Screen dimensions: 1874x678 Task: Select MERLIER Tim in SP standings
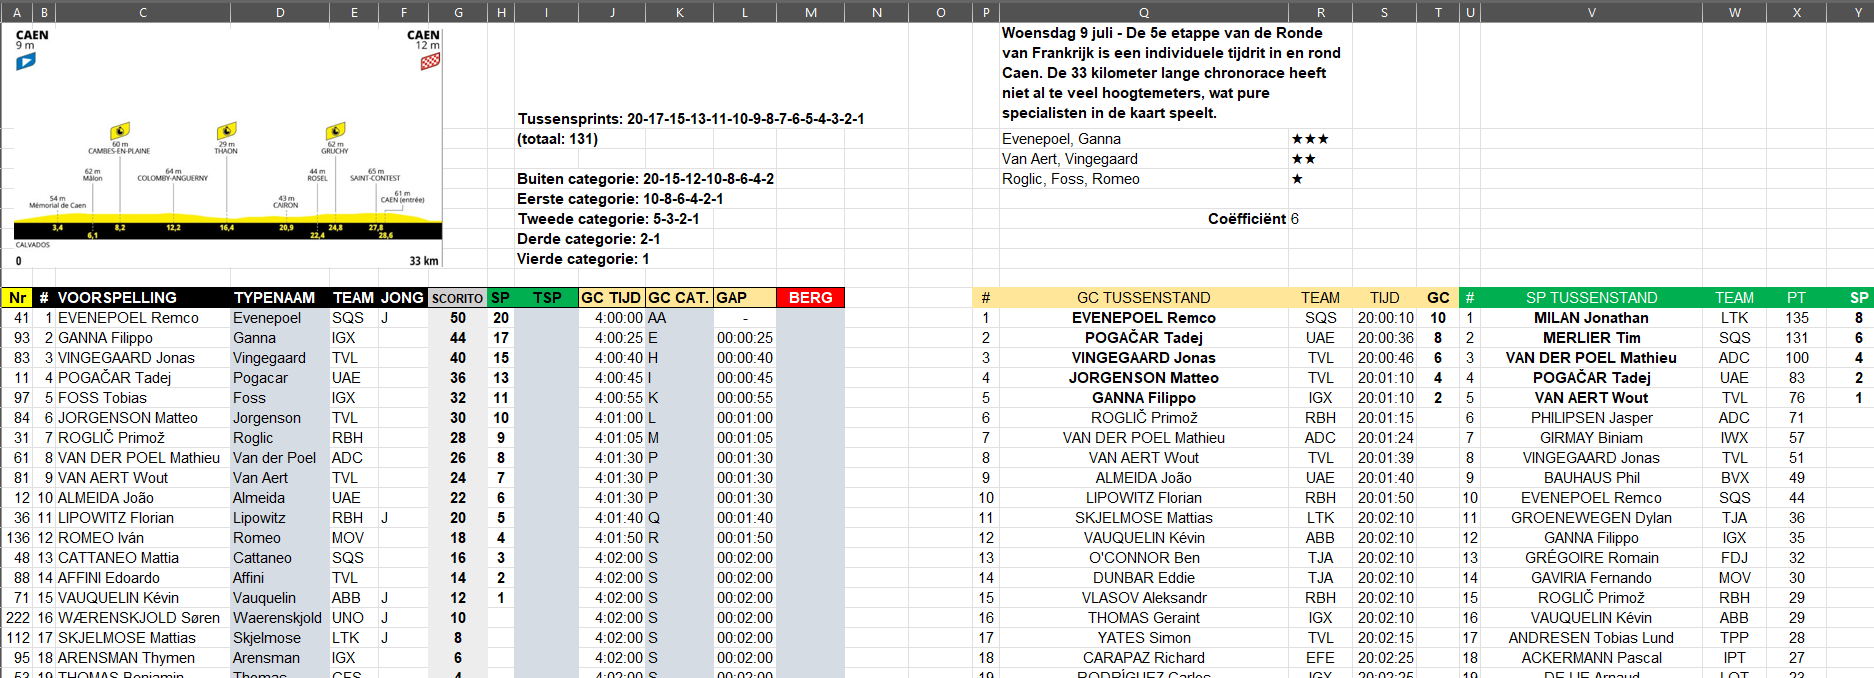tap(1591, 338)
